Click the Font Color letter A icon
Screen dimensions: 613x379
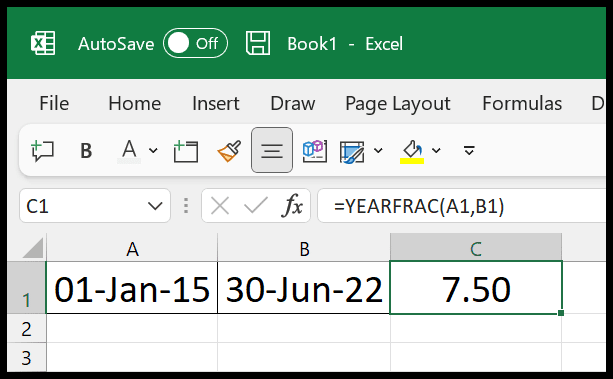pos(129,151)
